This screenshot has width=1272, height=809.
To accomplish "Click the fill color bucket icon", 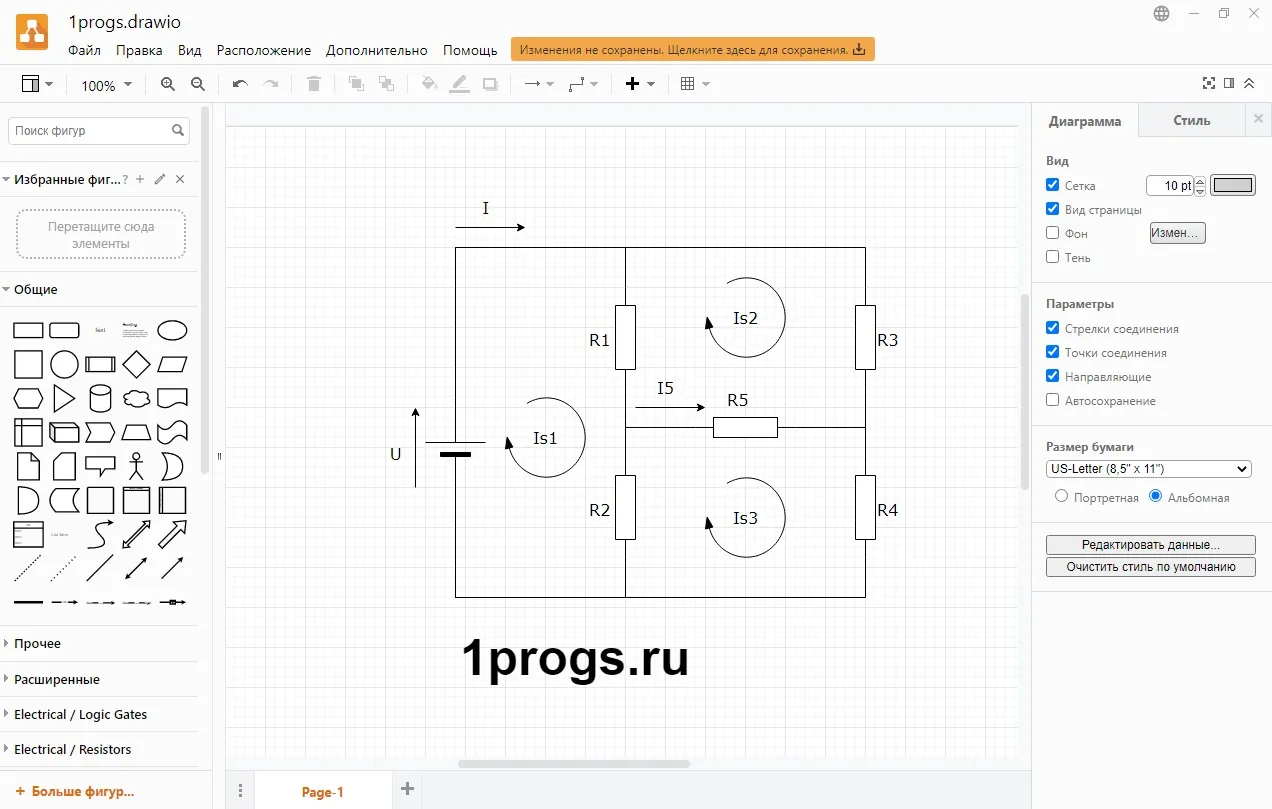I will click(x=429, y=85).
